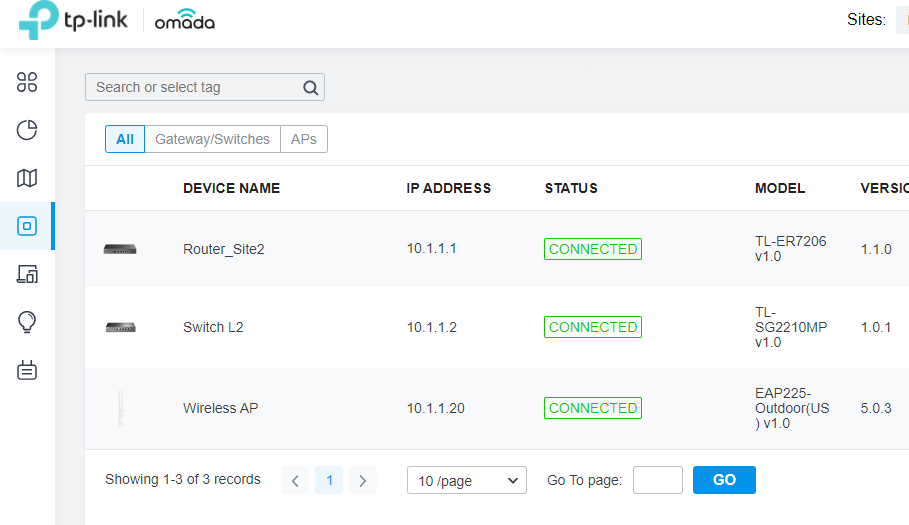Open the Router_Site2 device name

(x=224, y=249)
